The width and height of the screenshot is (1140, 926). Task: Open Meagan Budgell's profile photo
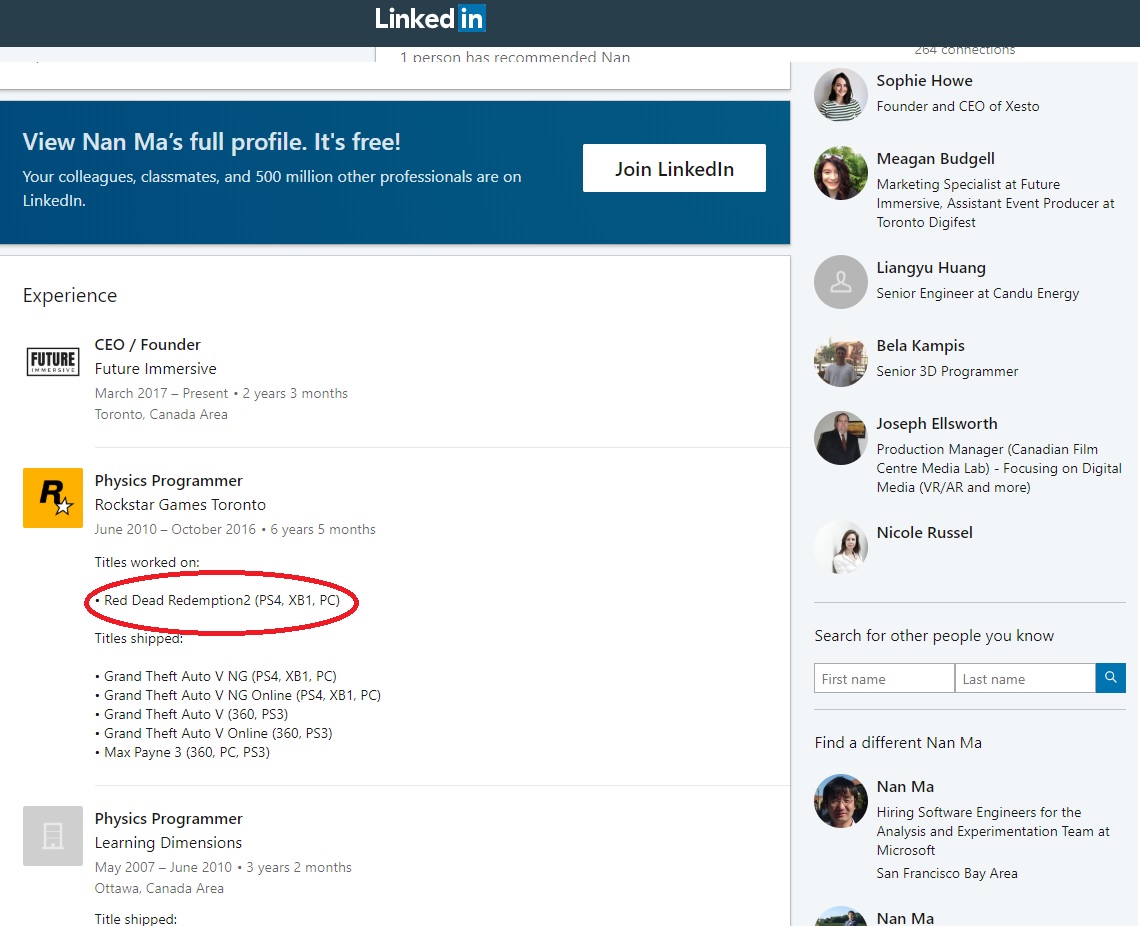click(x=840, y=173)
